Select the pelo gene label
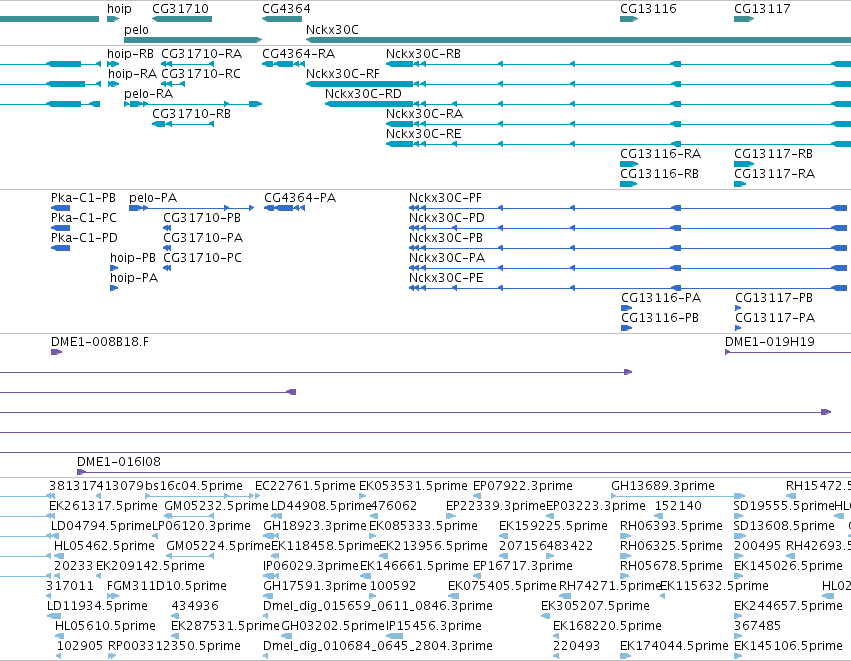Viewport: 851px width, 661px height. pyautogui.click(x=136, y=30)
